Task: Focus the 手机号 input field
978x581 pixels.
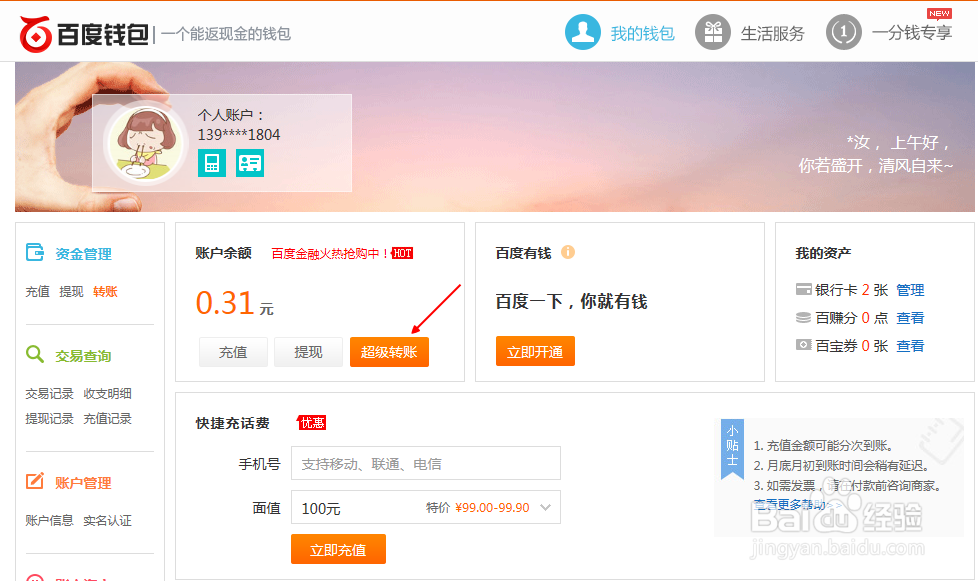Action: (425, 463)
